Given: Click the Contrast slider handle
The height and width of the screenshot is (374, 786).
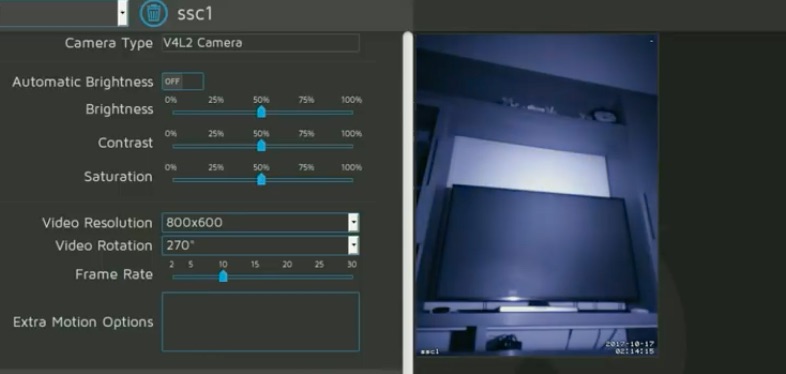Looking at the screenshot, I should (x=261, y=145).
